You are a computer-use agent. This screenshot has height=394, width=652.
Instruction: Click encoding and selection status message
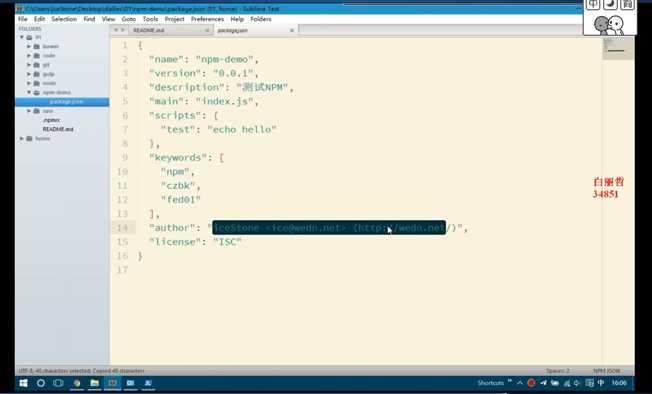click(81, 371)
